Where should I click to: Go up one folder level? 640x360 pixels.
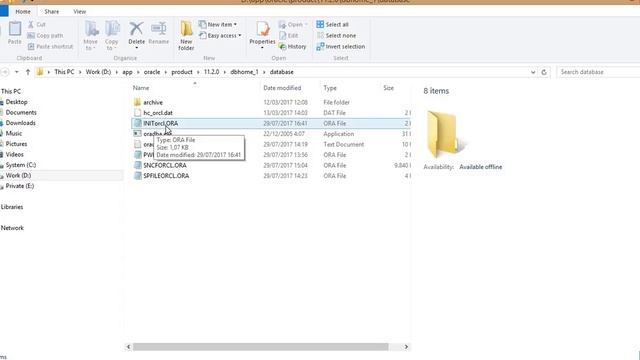tap(28, 72)
